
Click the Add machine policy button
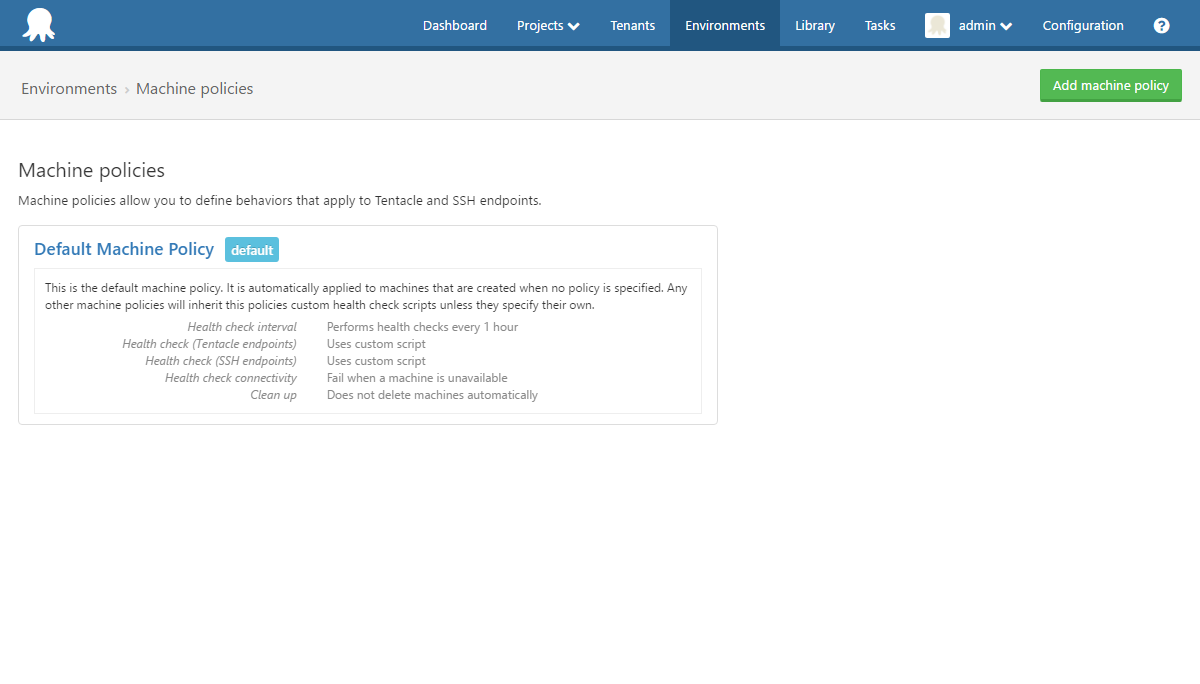[x=1110, y=85]
